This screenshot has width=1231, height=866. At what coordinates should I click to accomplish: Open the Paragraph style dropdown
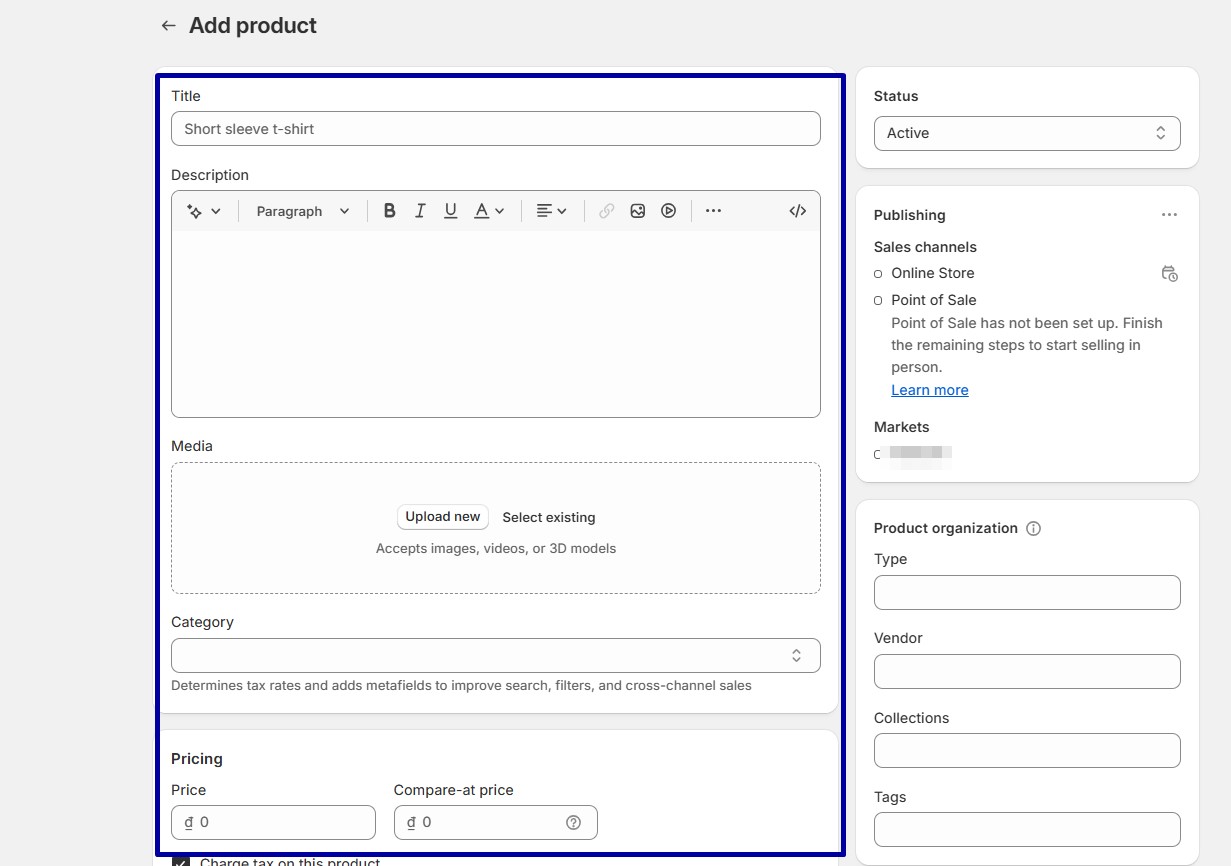pos(303,211)
